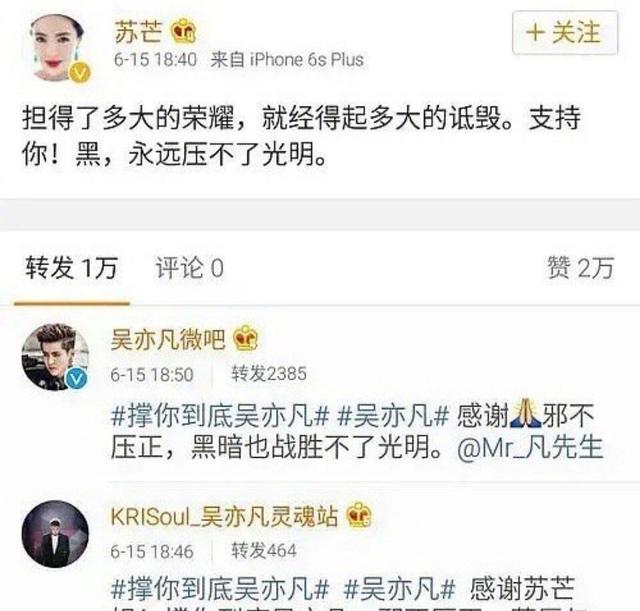Open 苏芒's profile avatar
The height and width of the screenshot is (611, 640).
point(59,48)
